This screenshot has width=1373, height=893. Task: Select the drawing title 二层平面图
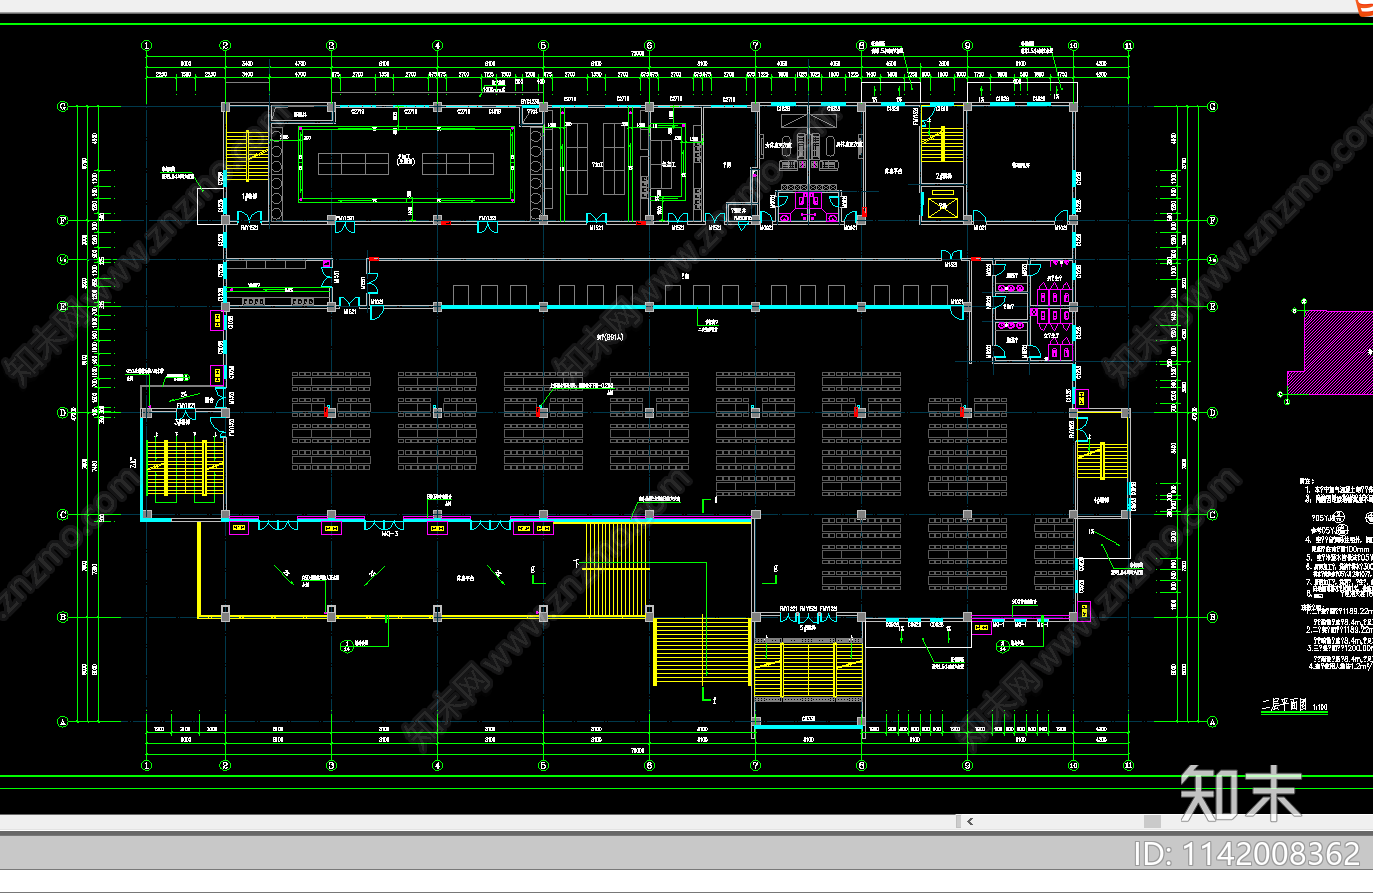pyautogui.click(x=1284, y=705)
